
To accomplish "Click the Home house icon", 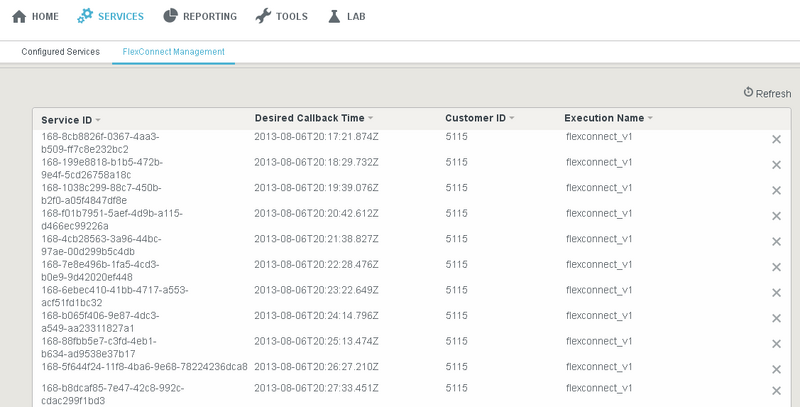I will pos(19,16).
